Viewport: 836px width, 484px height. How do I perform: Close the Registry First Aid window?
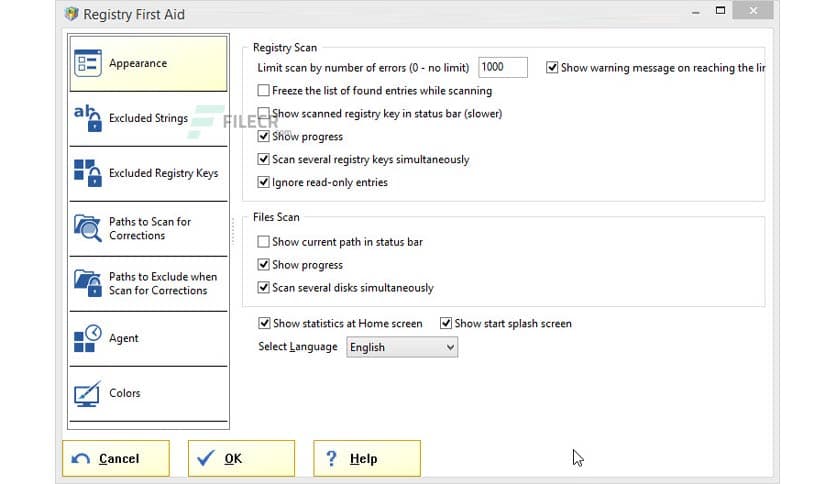coord(753,11)
